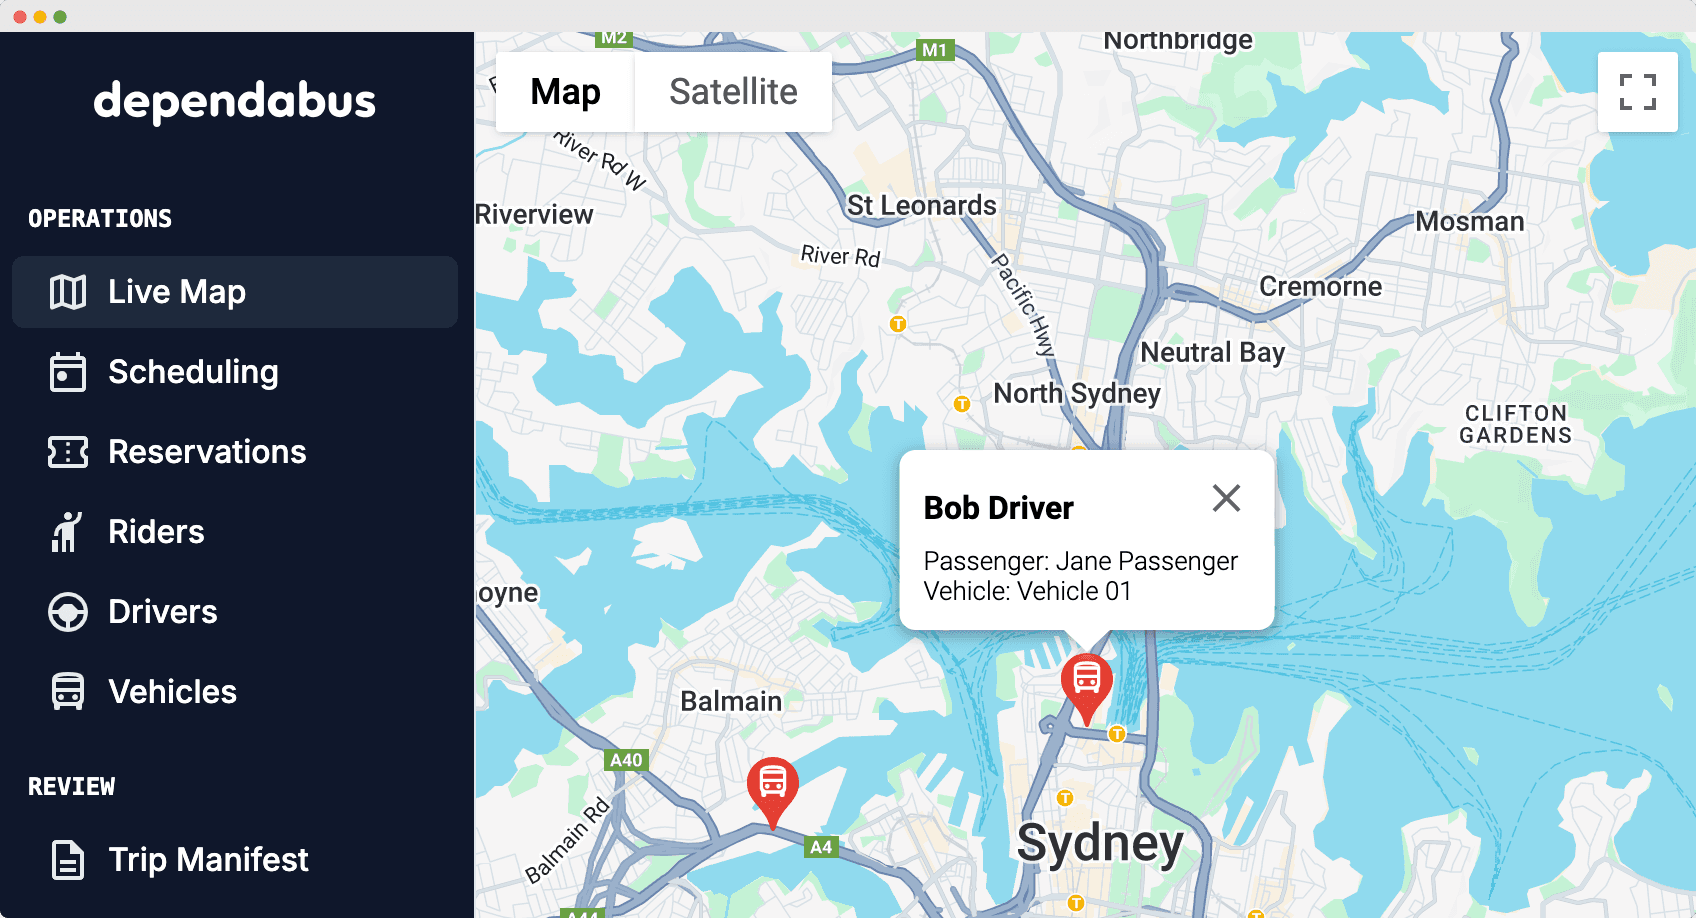The image size is (1696, 918).
Task: Toggle fullscreen map view
Action: 1638,92
